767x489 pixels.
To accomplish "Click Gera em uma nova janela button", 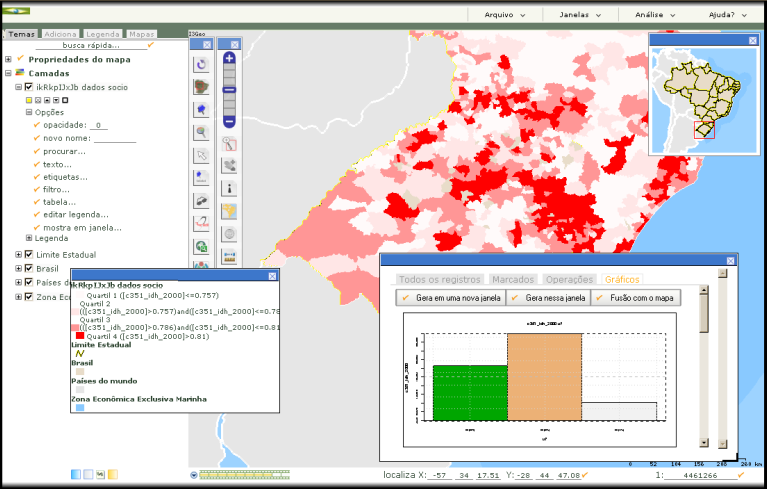I will [x=449, y=298].
